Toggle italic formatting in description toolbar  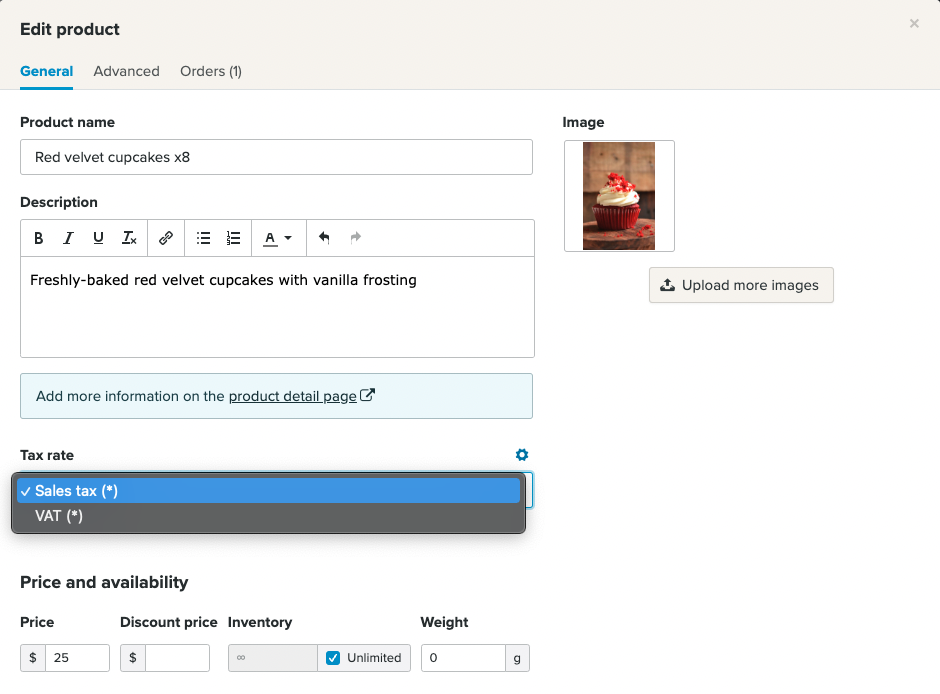(68, 238)
